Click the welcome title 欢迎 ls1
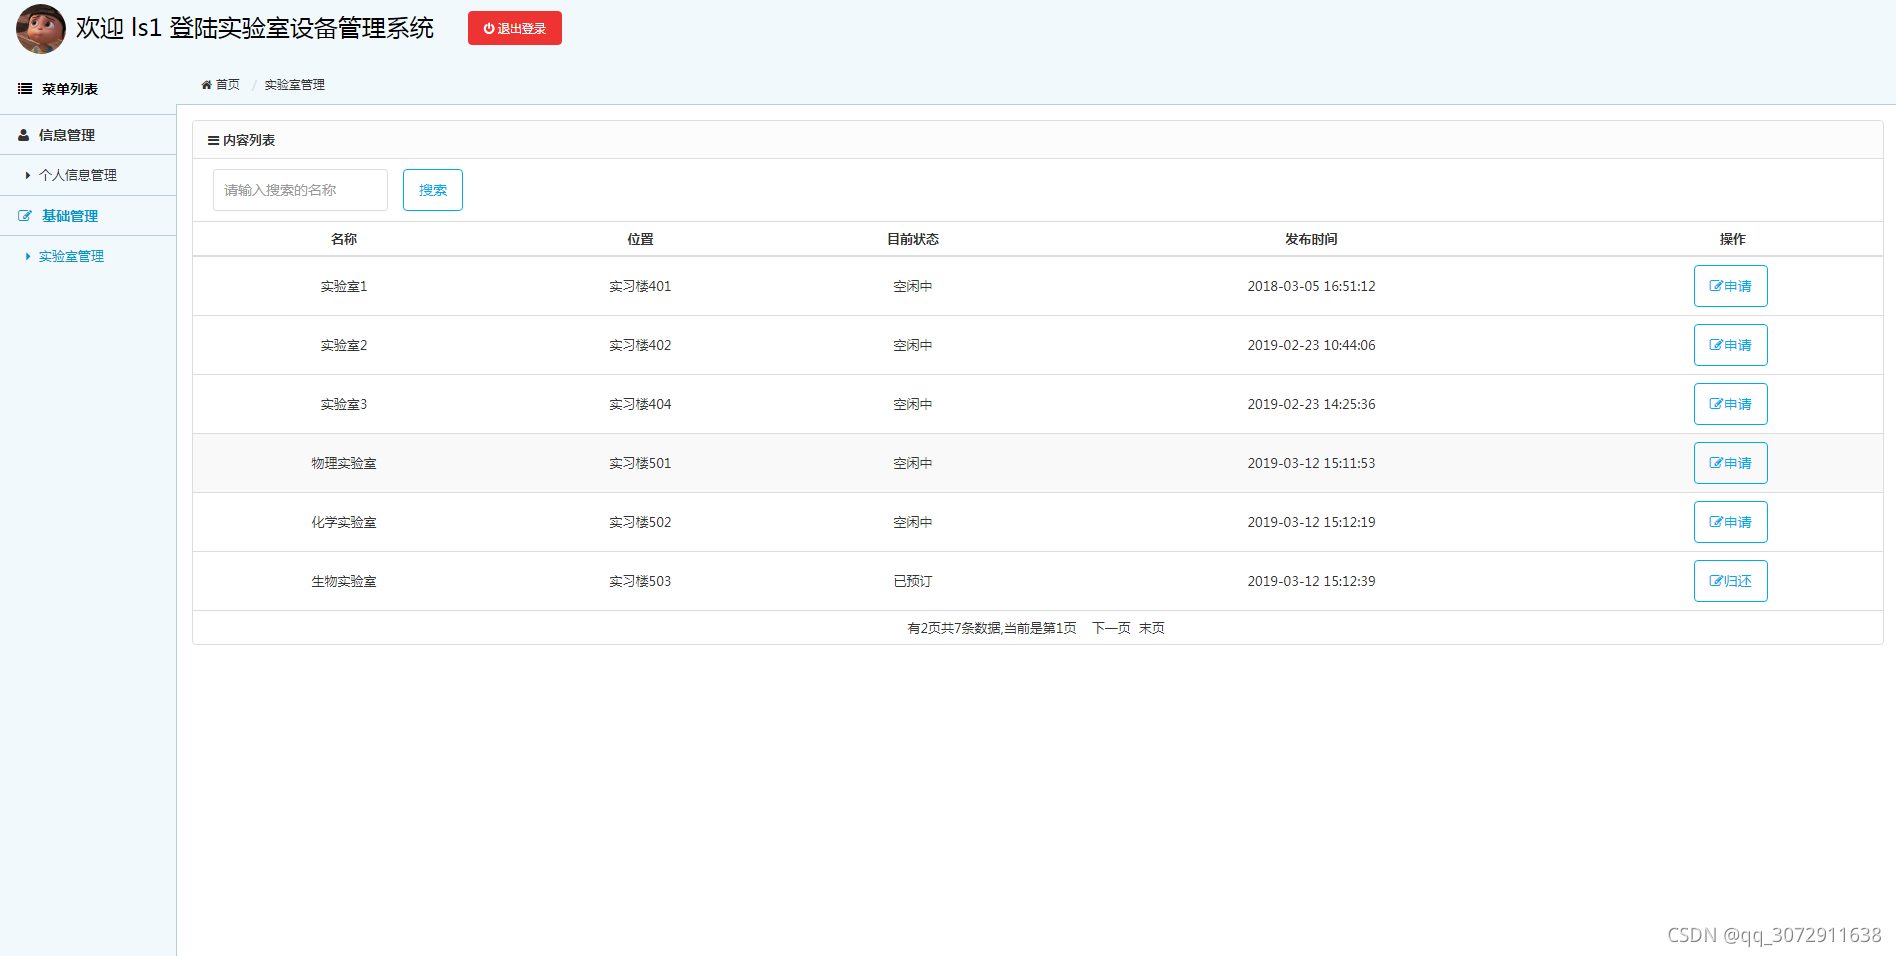1896x956 pixels. tap(119, 28)
